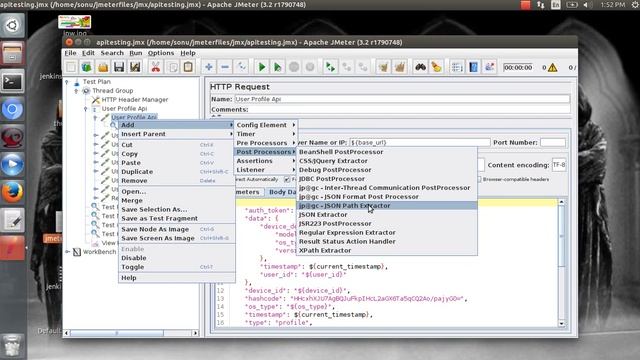Click the Port Number input field

[x=553, y=142]
